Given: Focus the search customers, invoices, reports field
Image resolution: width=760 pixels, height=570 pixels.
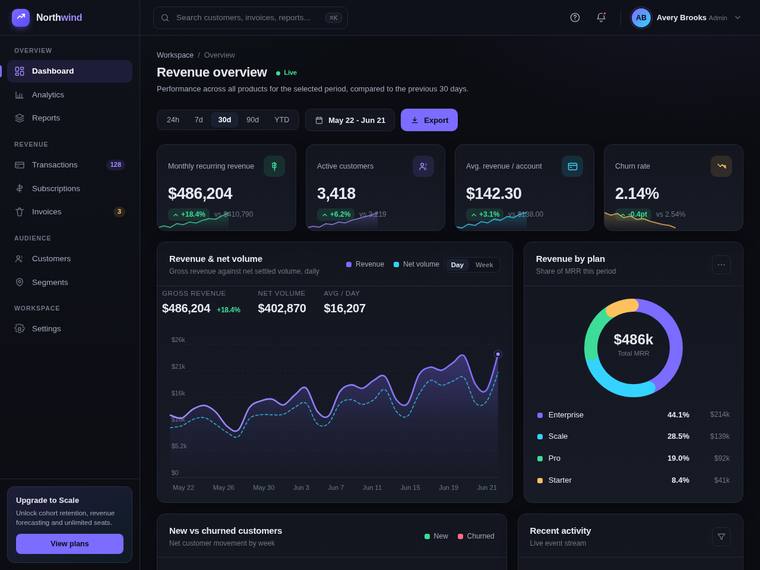Looking at the screenshot, I should click(250, 17).
